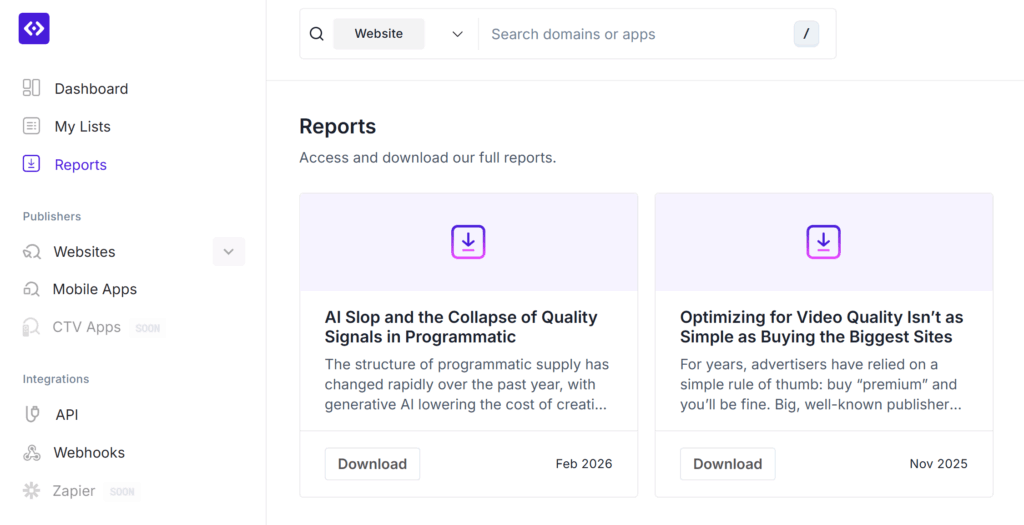Click the Dashboard grid icon

click(x=31, y=88)
